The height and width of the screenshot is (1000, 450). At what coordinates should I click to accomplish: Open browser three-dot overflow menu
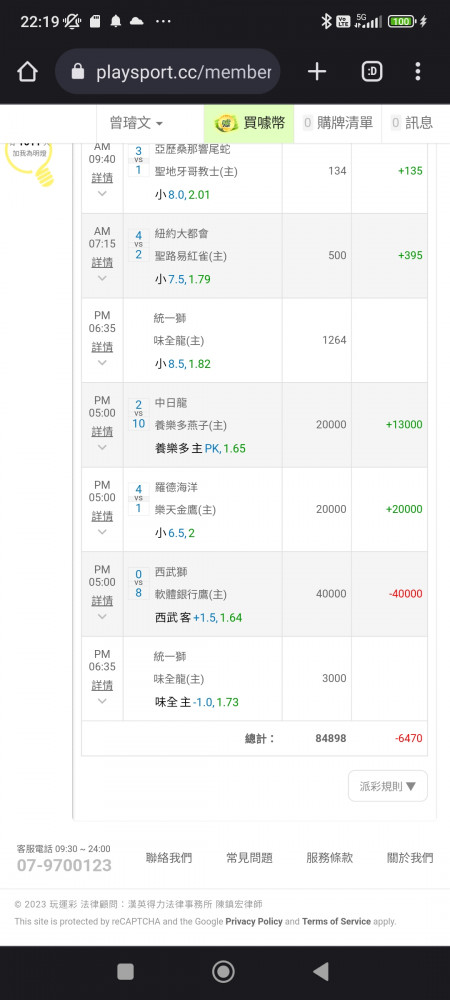tap(417, 71)
